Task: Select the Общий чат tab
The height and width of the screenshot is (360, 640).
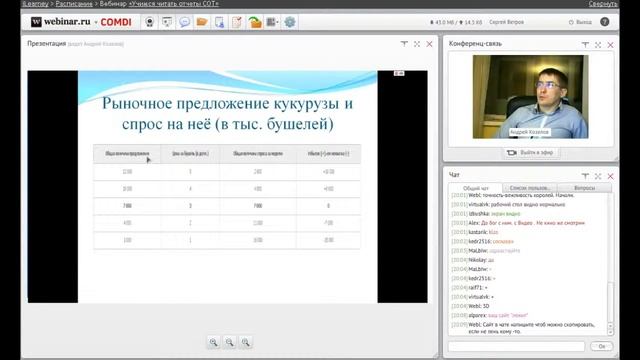Action: coord(476,188)
